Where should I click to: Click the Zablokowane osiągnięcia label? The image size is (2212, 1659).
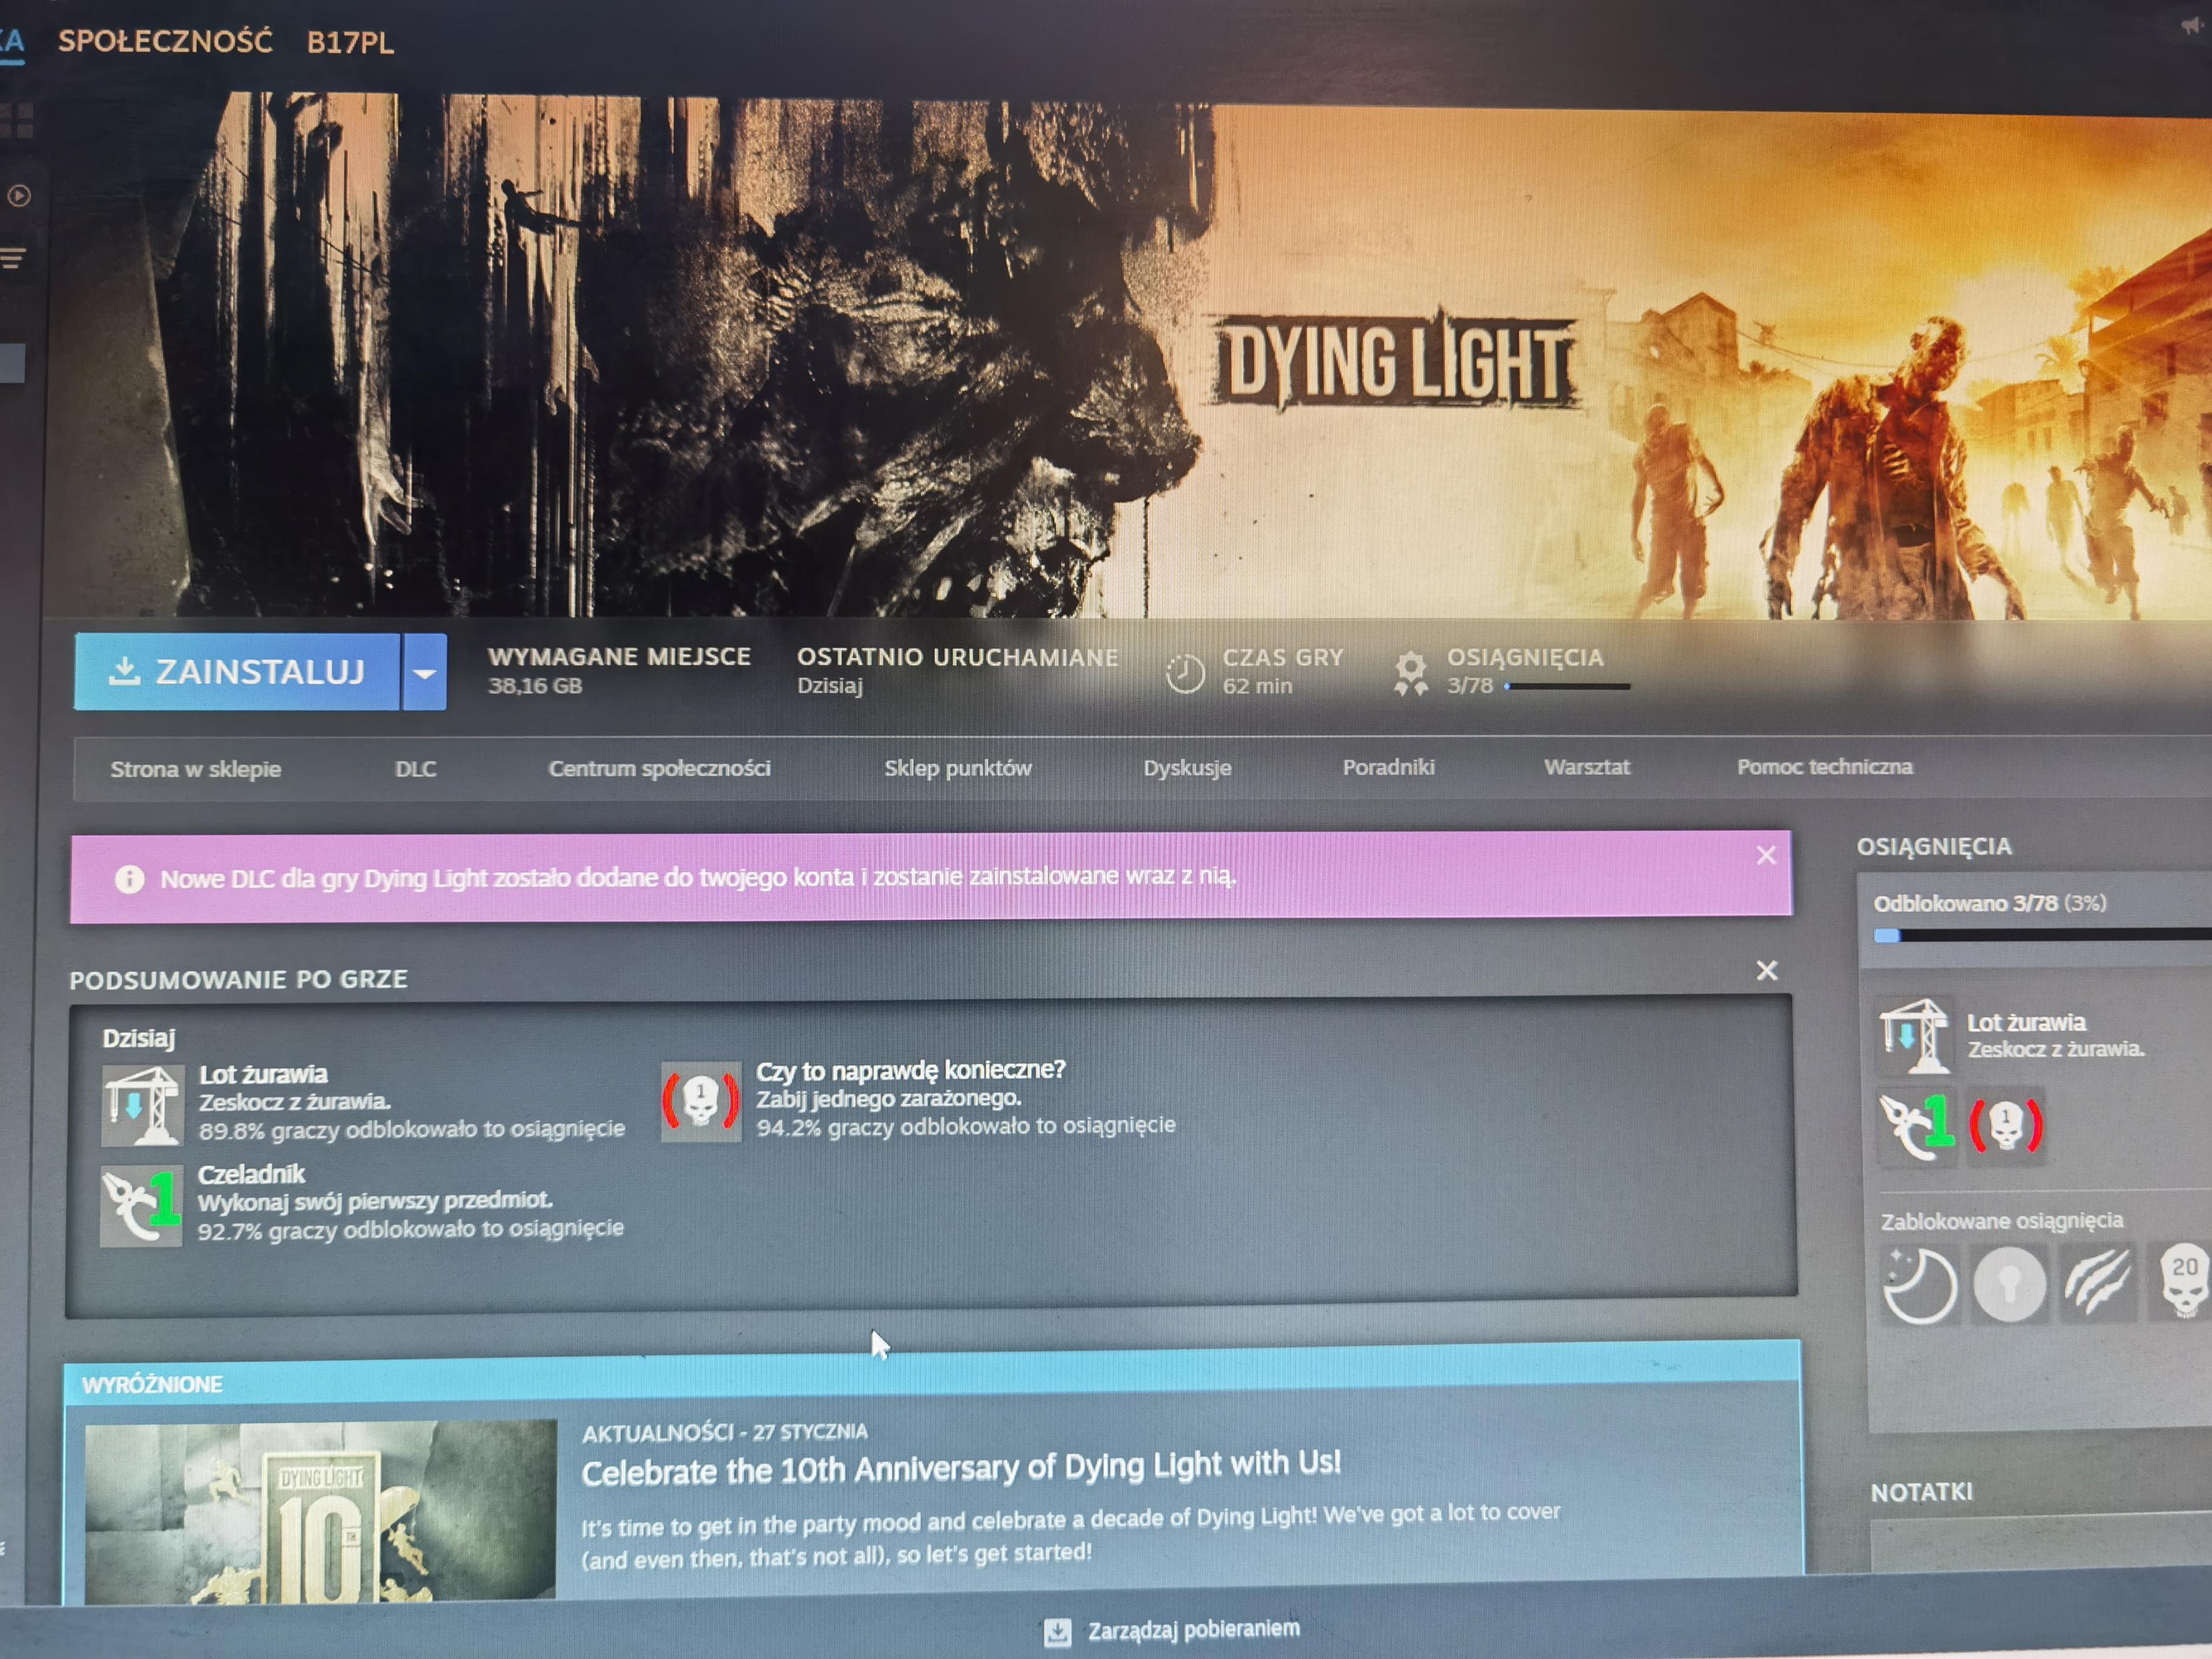(2001, 1221)
